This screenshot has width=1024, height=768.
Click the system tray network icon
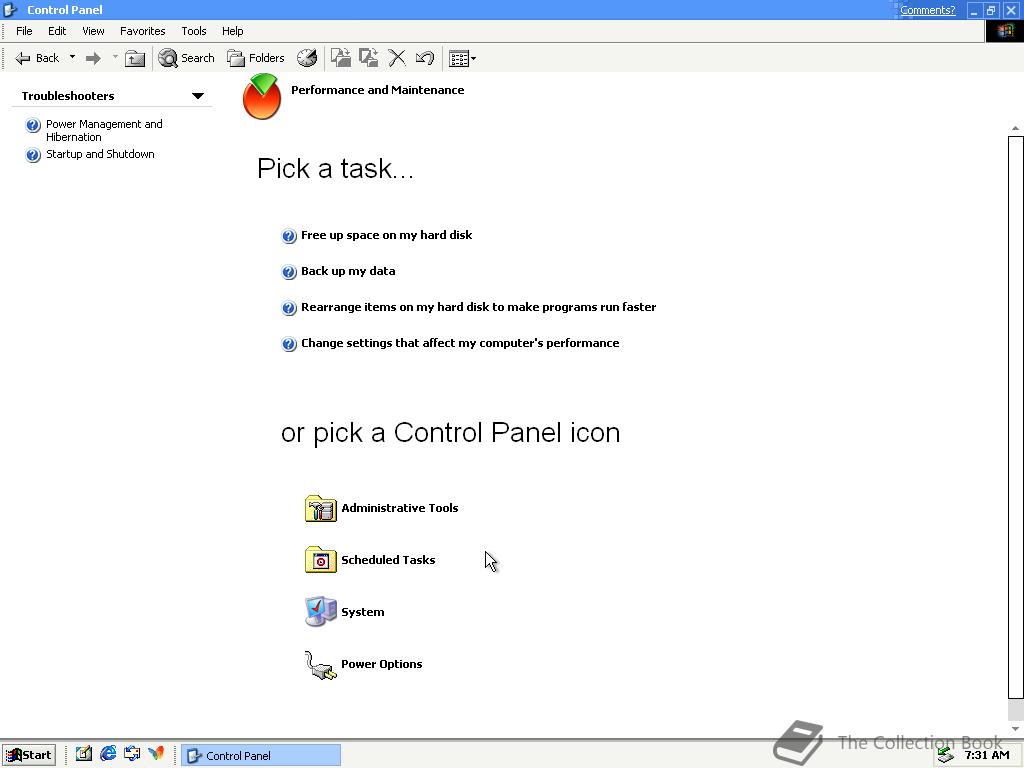click(946, 756)
